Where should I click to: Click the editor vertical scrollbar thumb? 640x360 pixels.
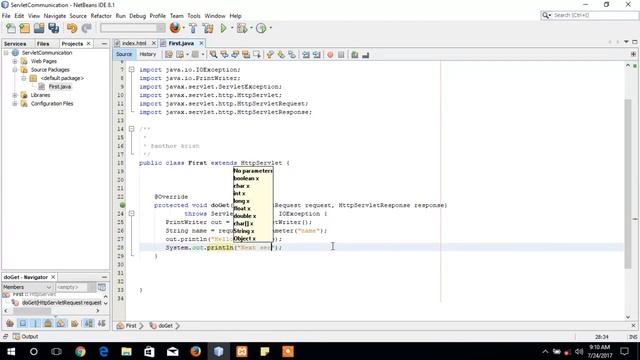(x=628, y=184)
